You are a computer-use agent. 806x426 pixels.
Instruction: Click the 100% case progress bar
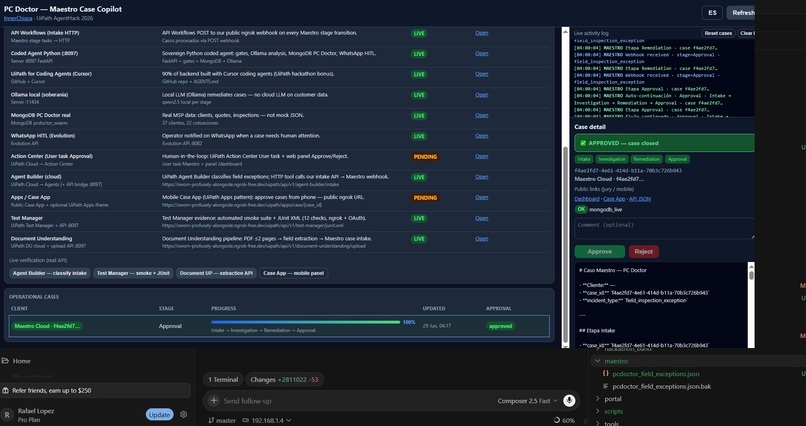coord(305,322)
